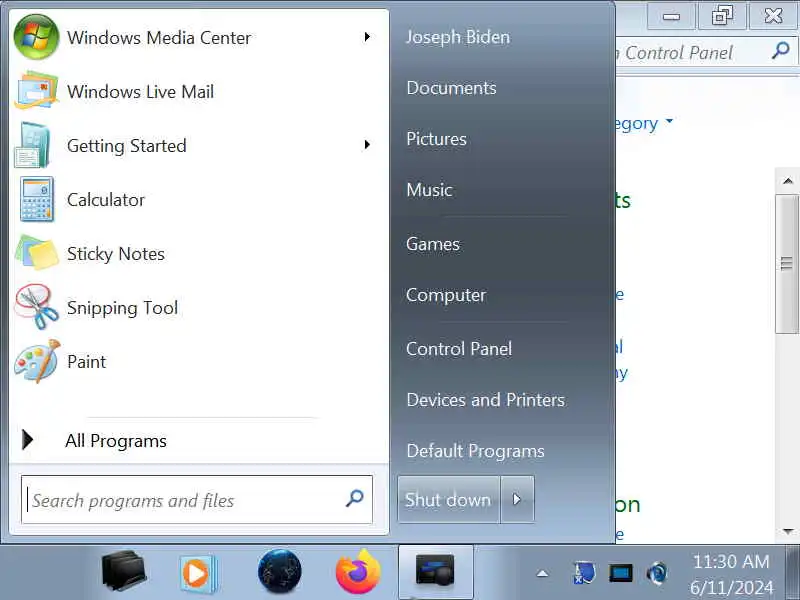Open Action Center flag tray icon

click(583, 573)
